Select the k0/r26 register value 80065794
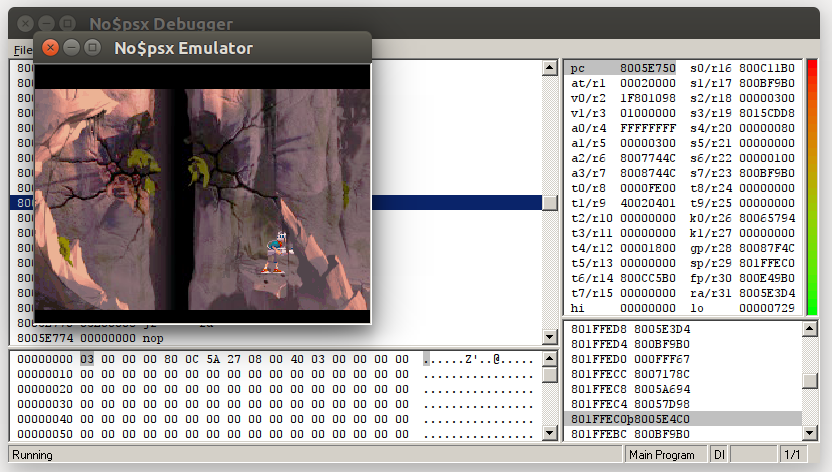The image size is (832, 472). (767, 218)
